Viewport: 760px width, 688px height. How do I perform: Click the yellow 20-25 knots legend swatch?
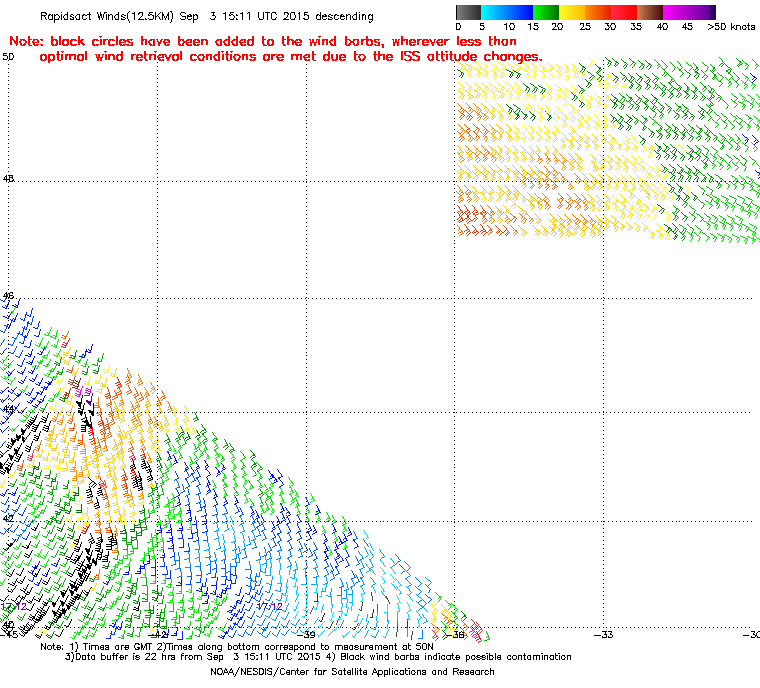572,12
